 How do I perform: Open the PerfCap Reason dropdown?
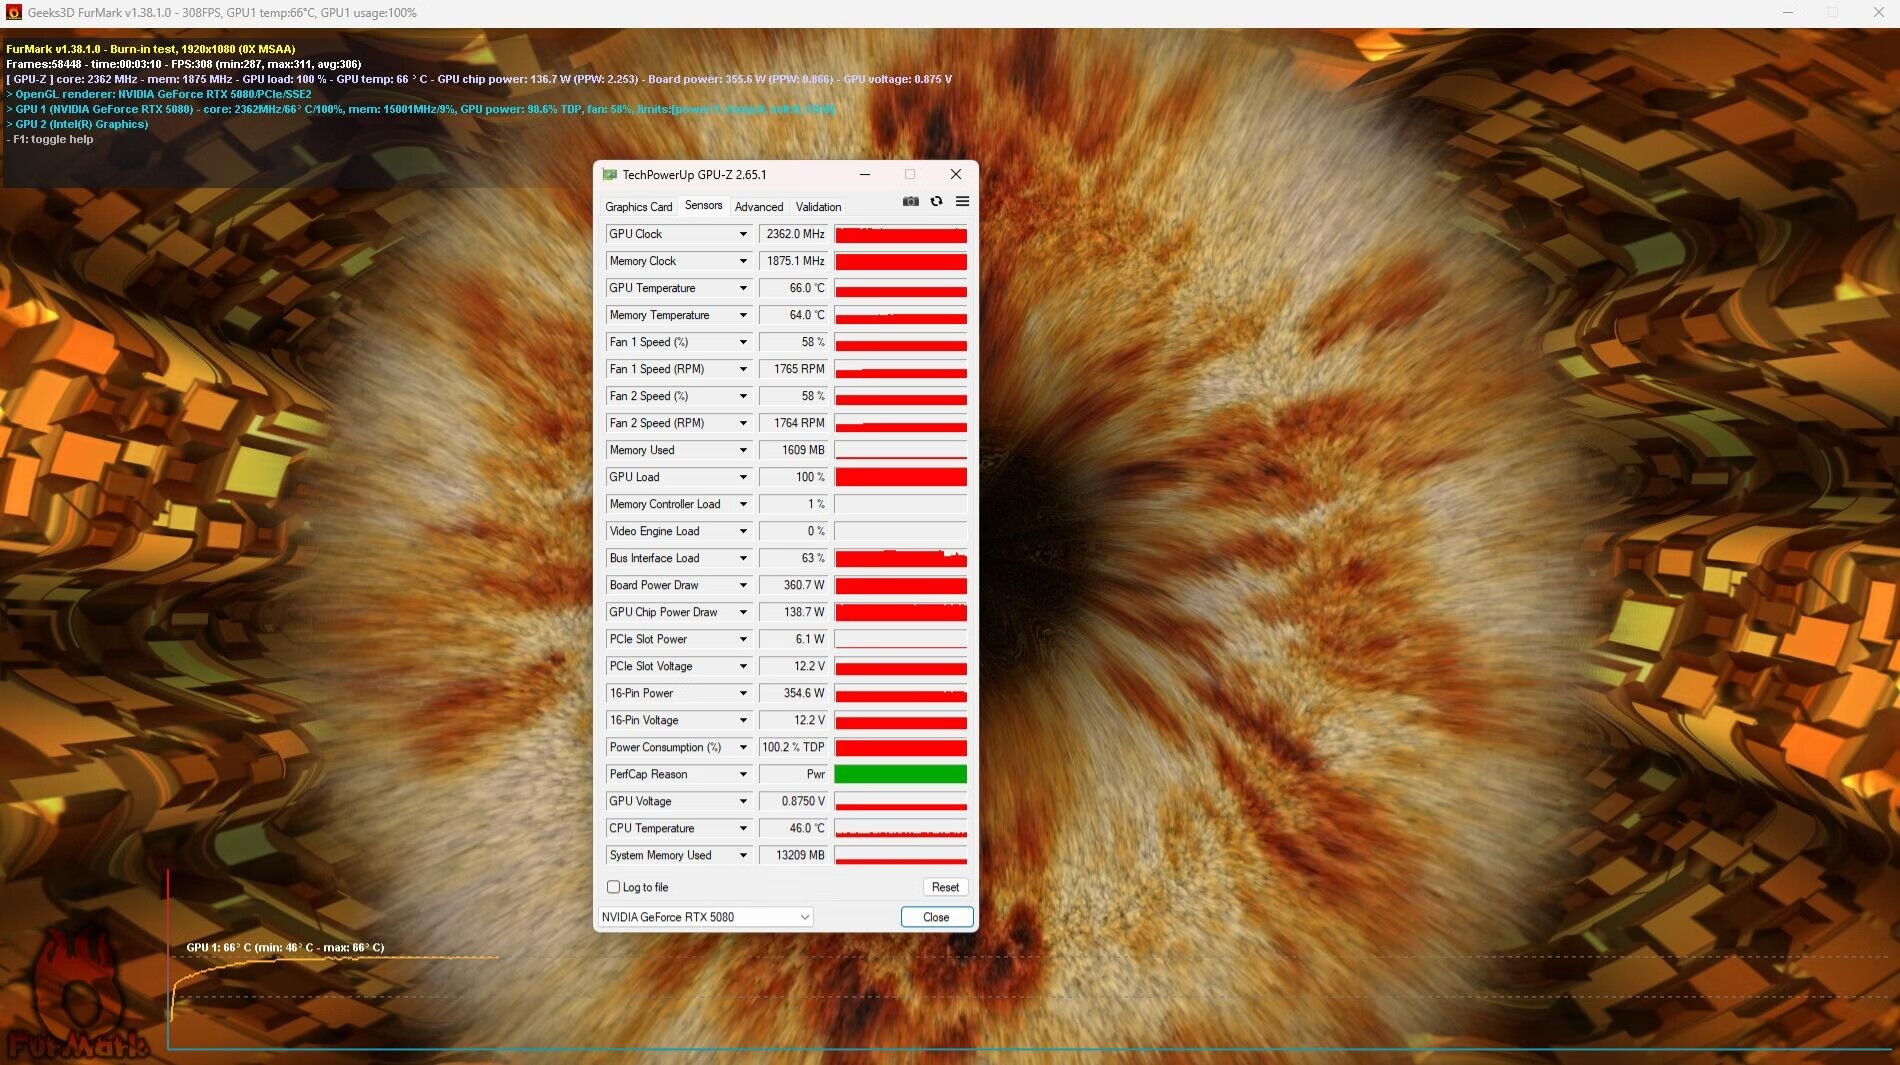743,774
